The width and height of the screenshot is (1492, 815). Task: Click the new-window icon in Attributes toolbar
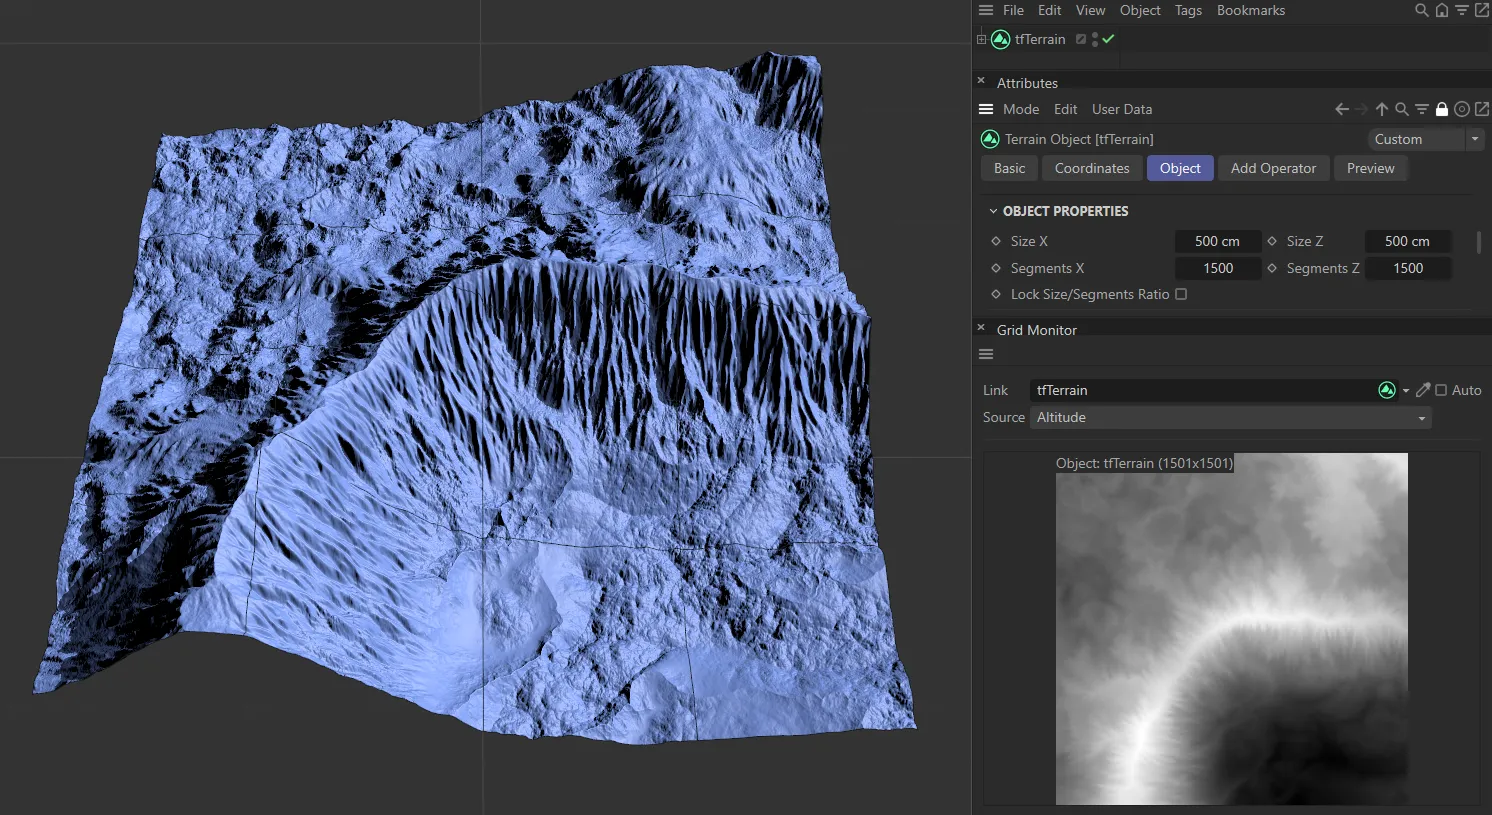point(1482,109)
